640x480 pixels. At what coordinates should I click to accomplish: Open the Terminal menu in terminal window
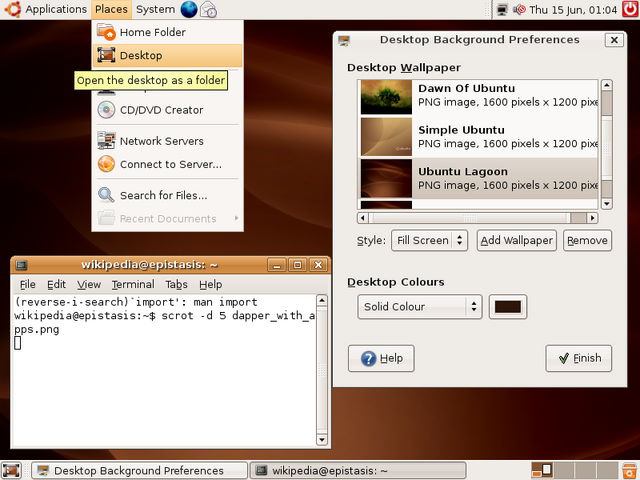pos(133,284)
